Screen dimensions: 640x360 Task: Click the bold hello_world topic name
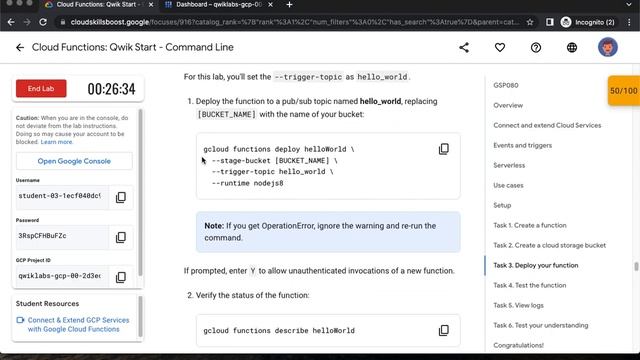[380, 101]
